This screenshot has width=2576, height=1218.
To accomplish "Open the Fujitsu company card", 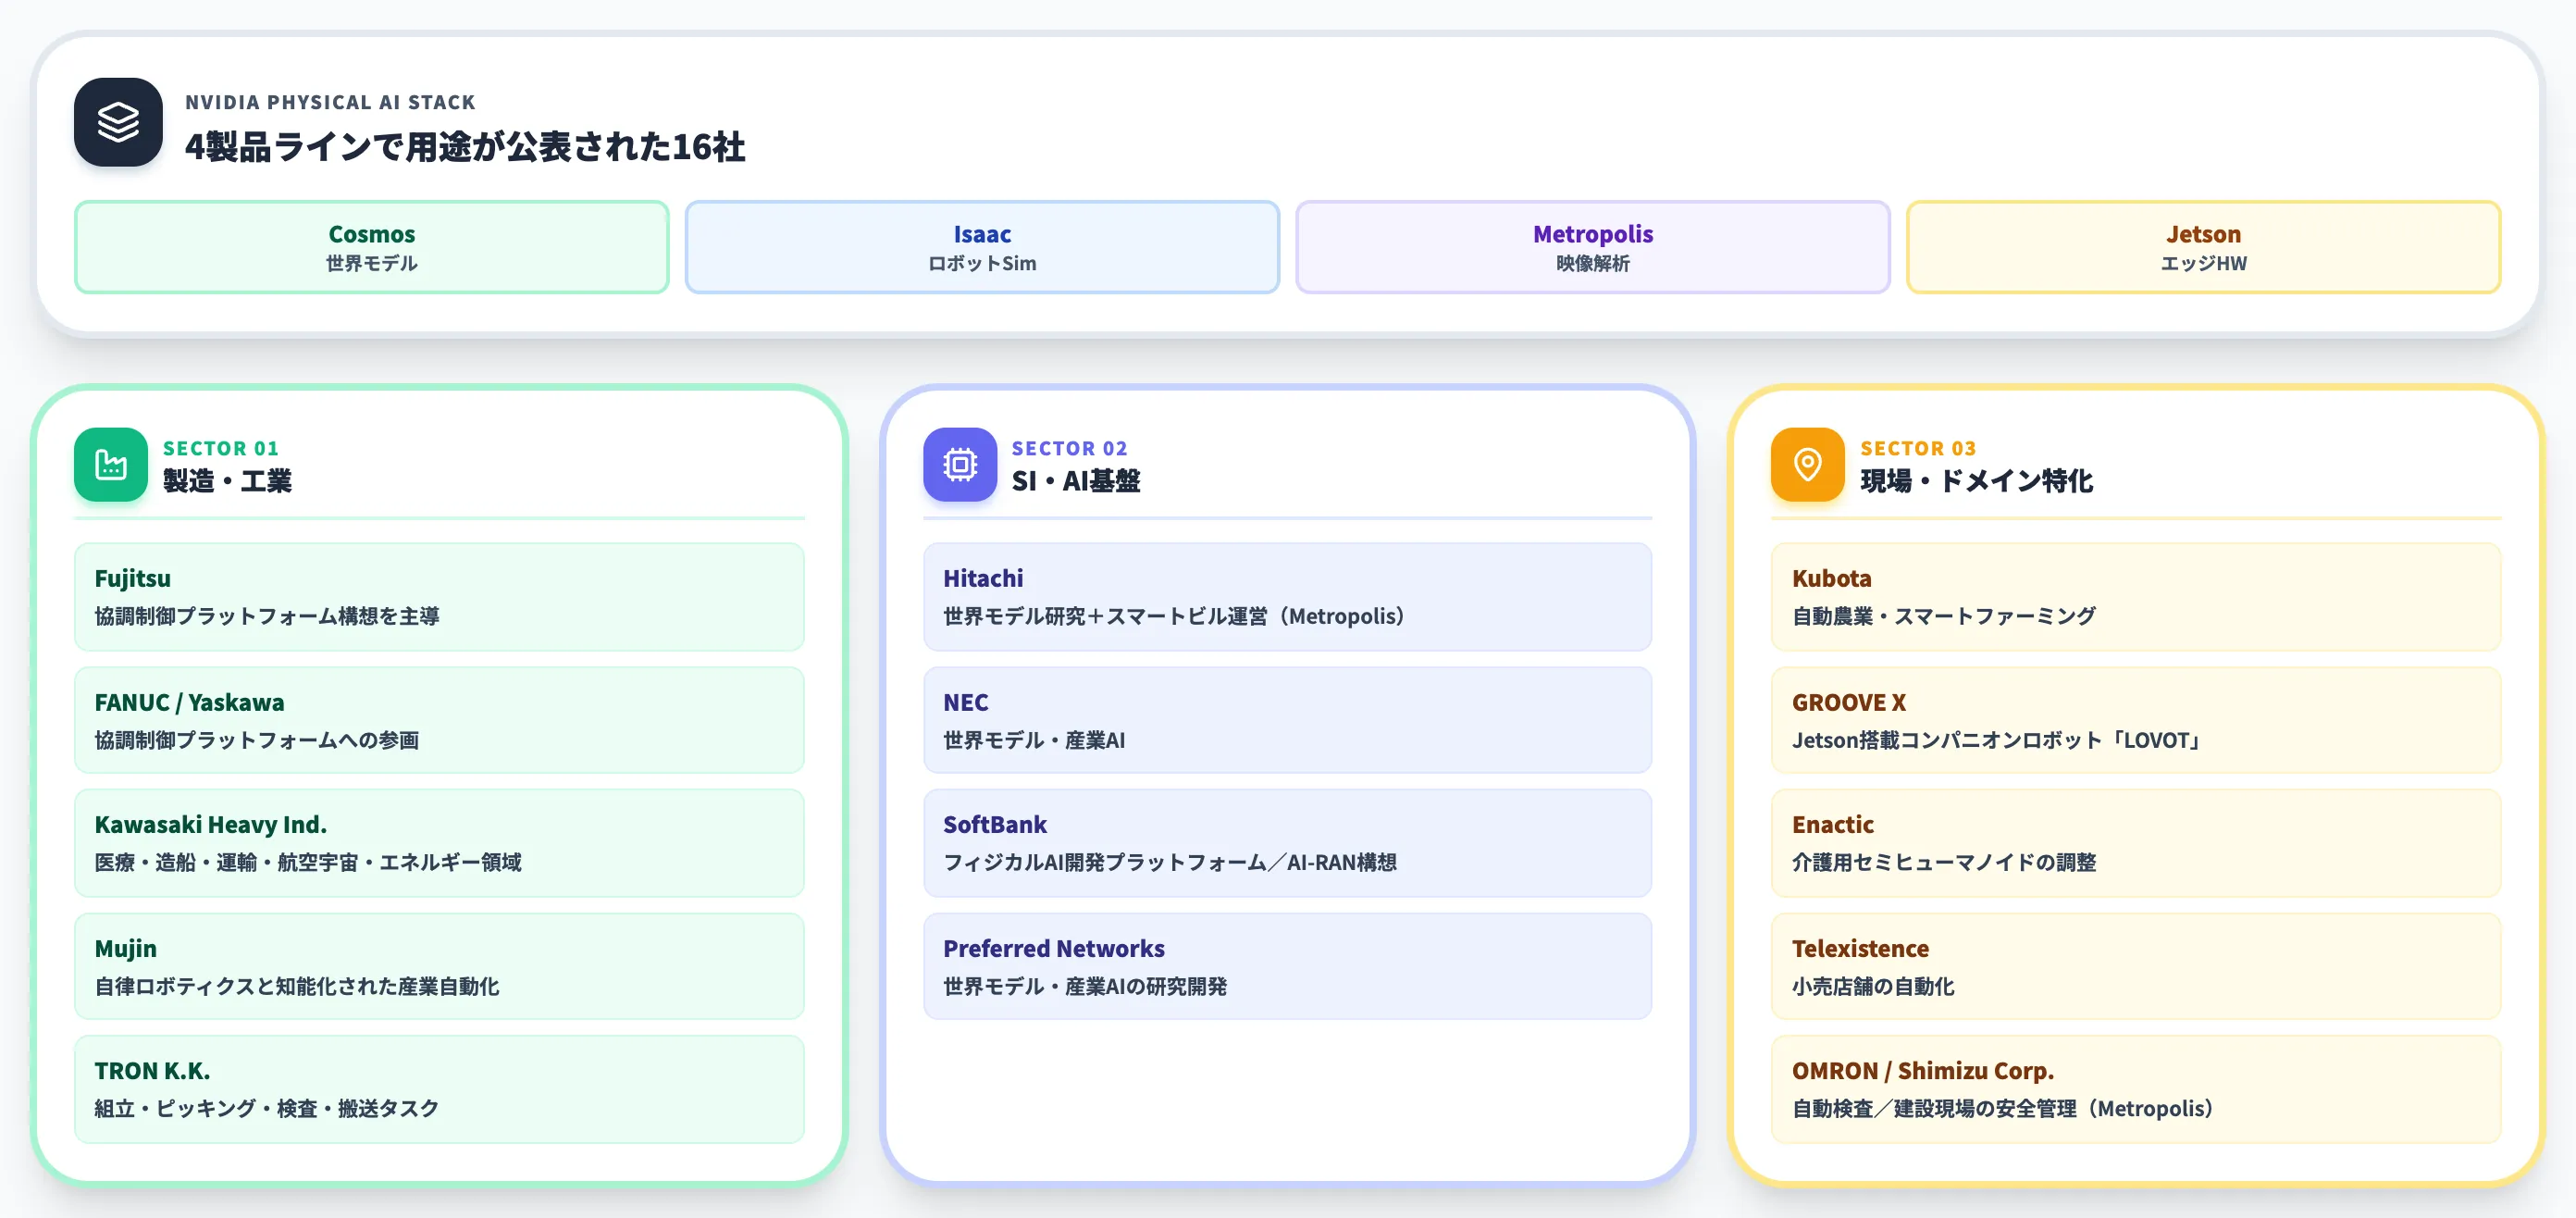I will point(439,596).
